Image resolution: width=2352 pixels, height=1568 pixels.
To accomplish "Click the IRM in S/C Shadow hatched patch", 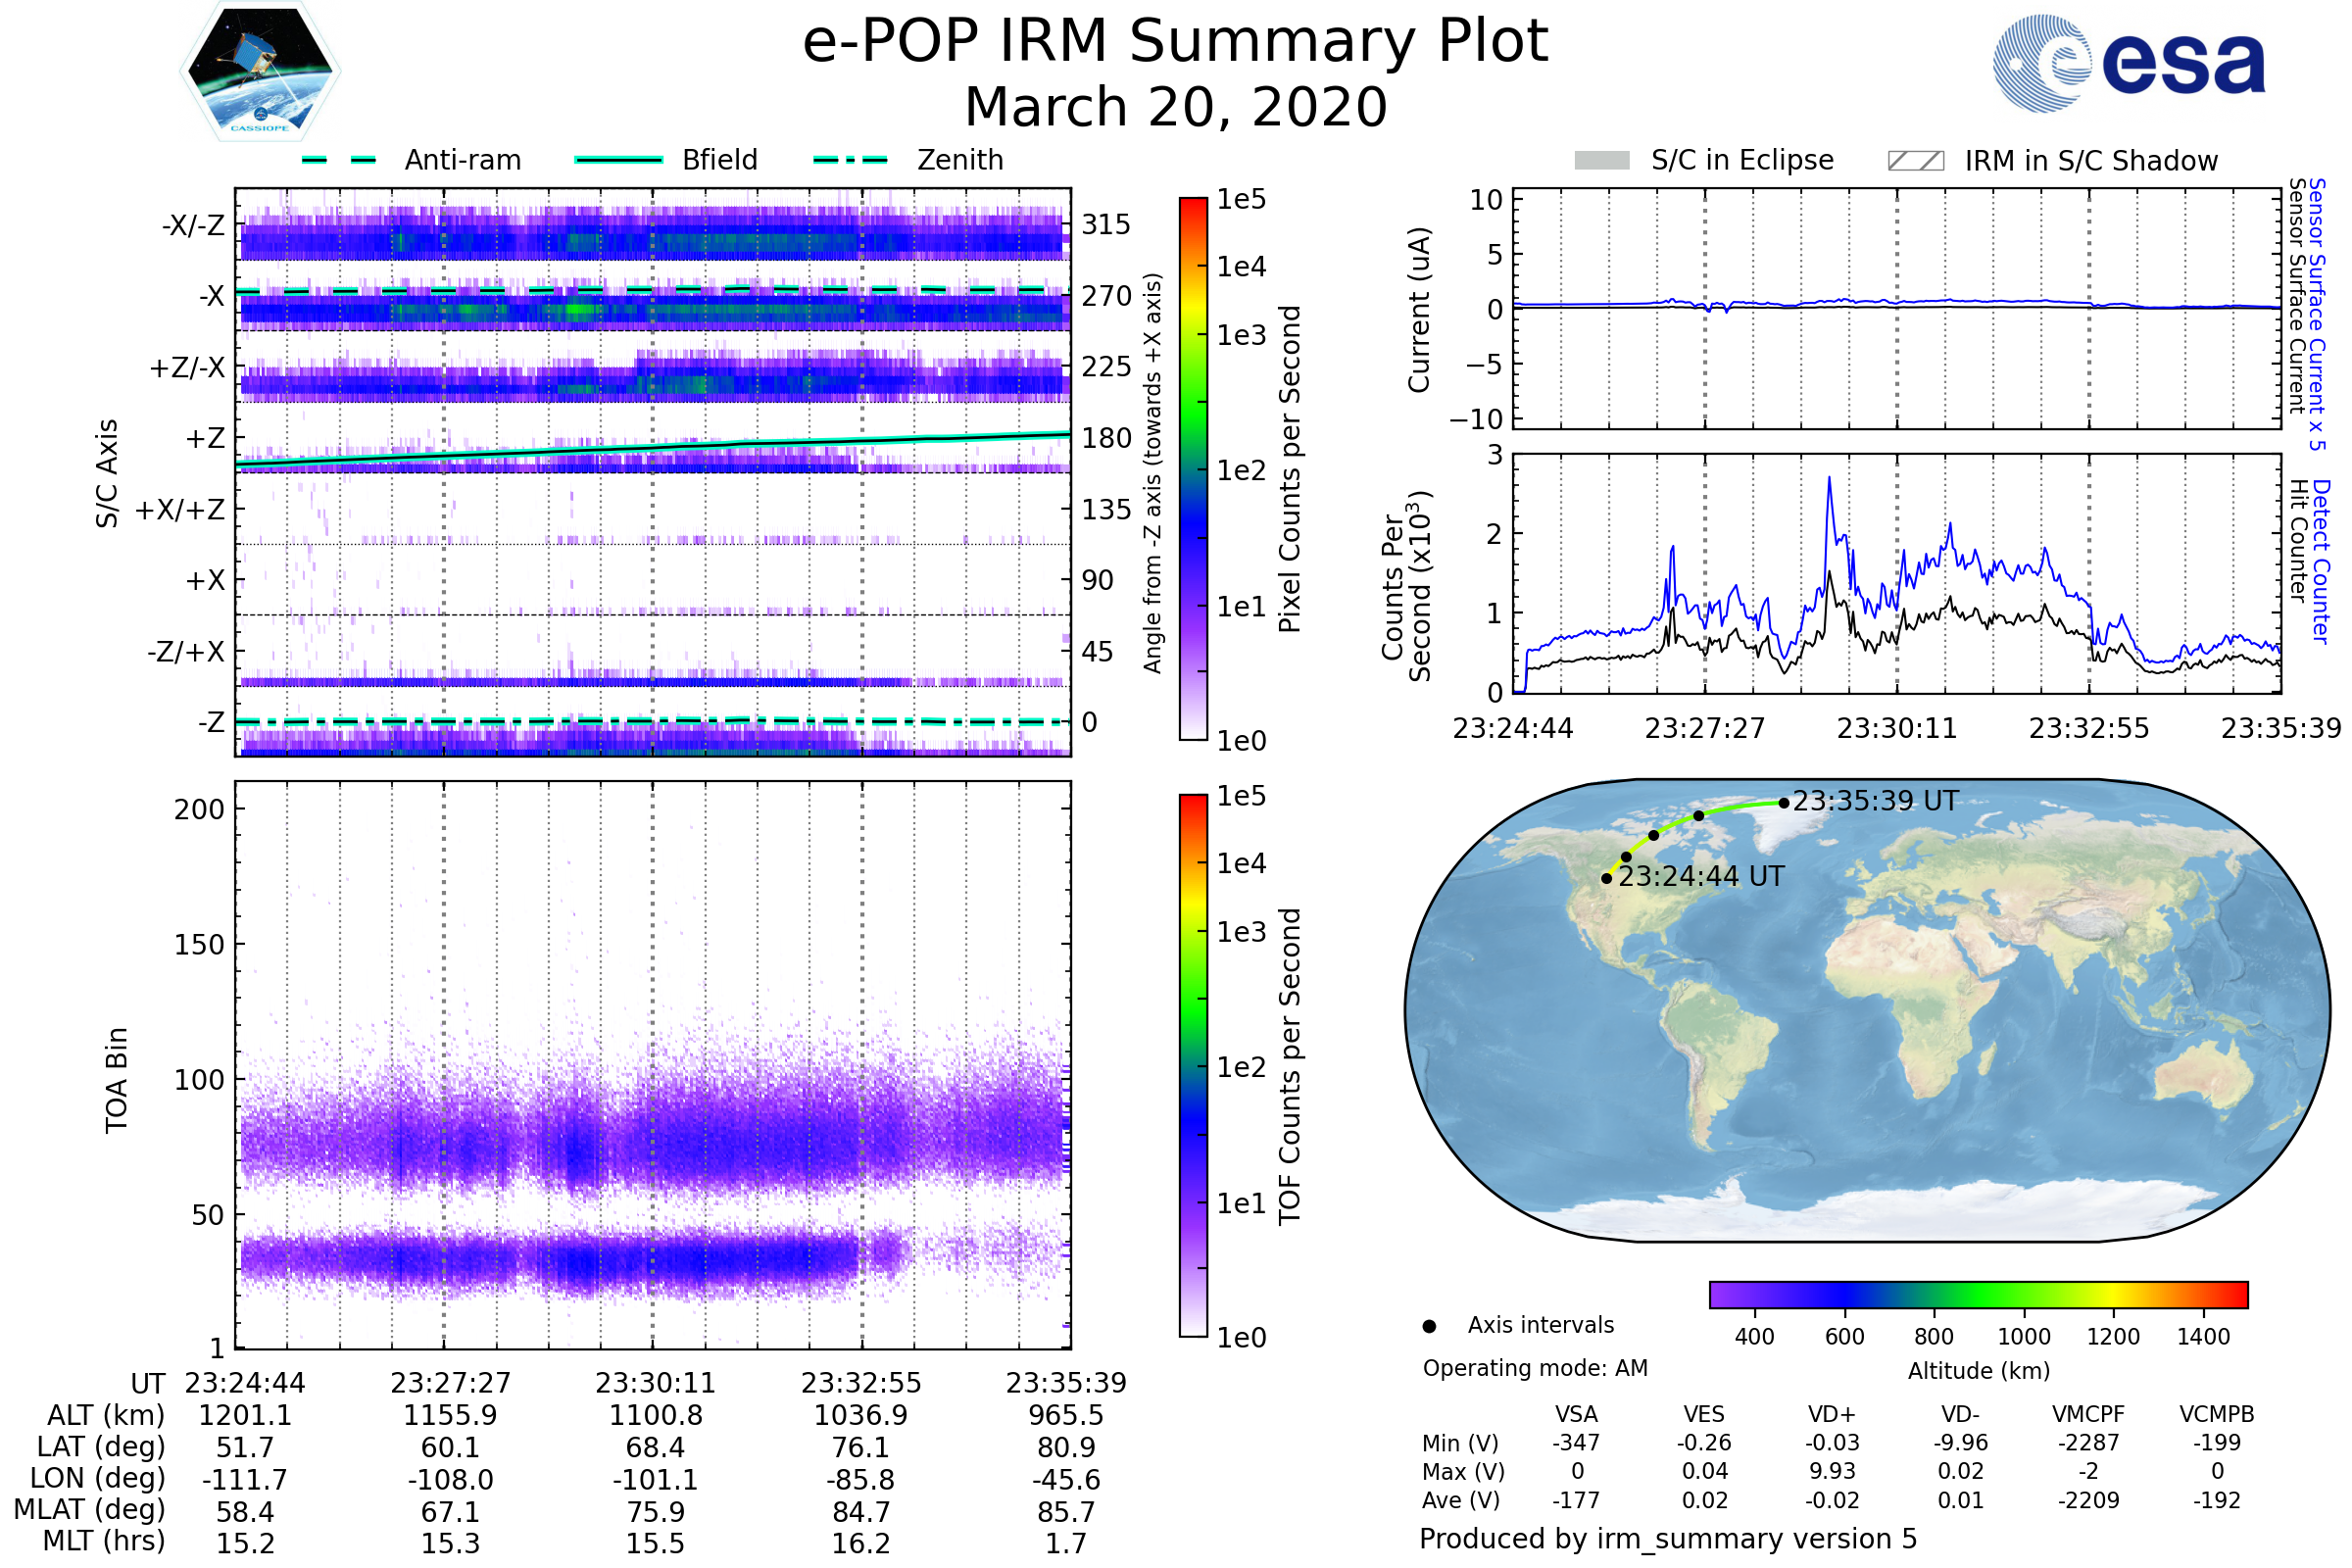I will (x=1916, y=161).
